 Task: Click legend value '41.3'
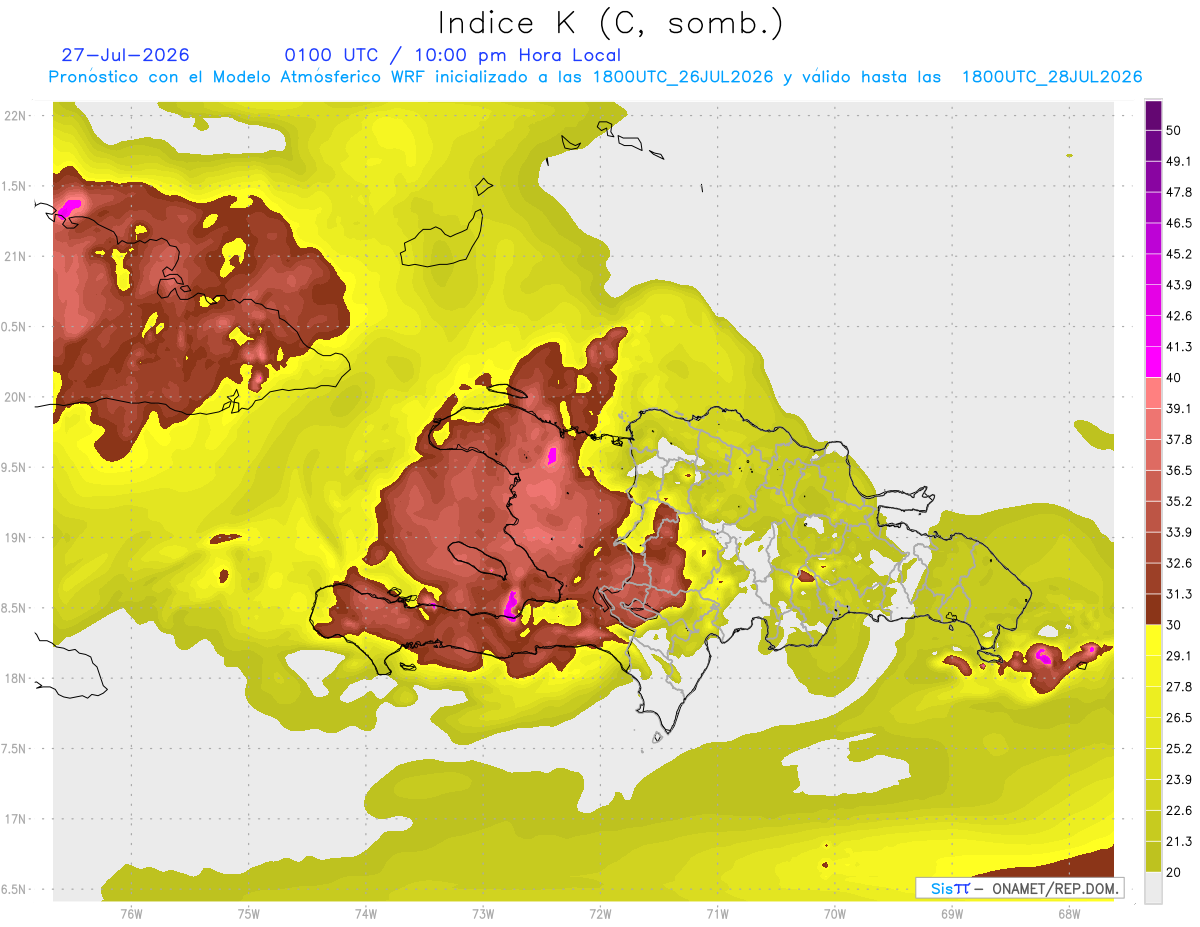(1179, 347)
